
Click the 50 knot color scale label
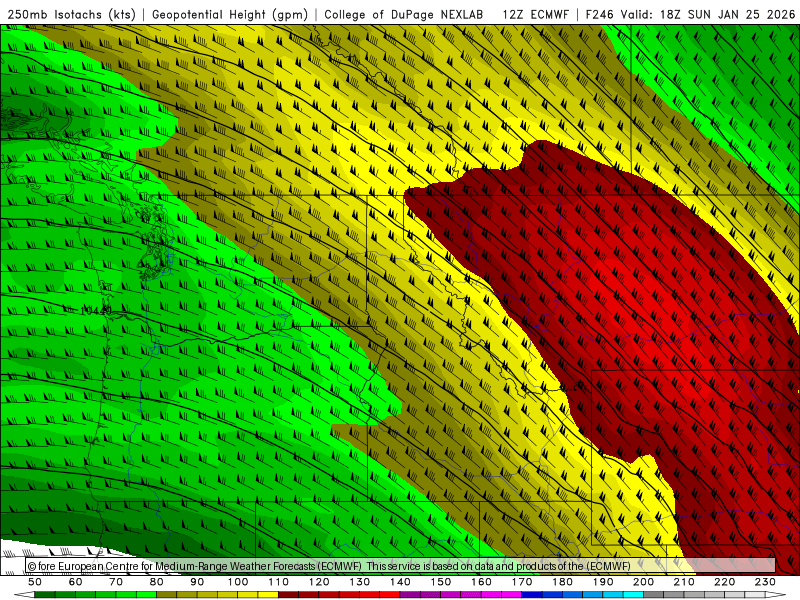(x=35, y=582)
